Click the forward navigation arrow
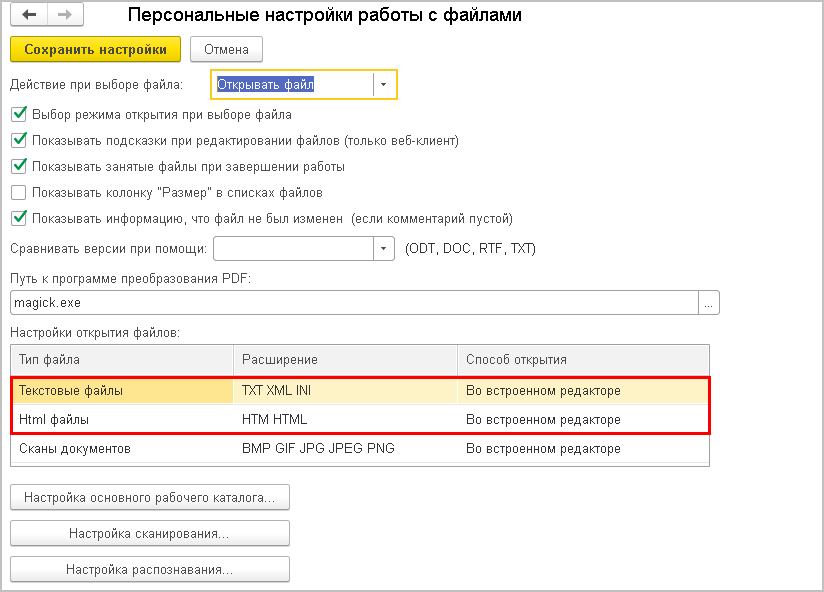Image resolution: width=824 pixels, height=592 pixels. point(64,16)
